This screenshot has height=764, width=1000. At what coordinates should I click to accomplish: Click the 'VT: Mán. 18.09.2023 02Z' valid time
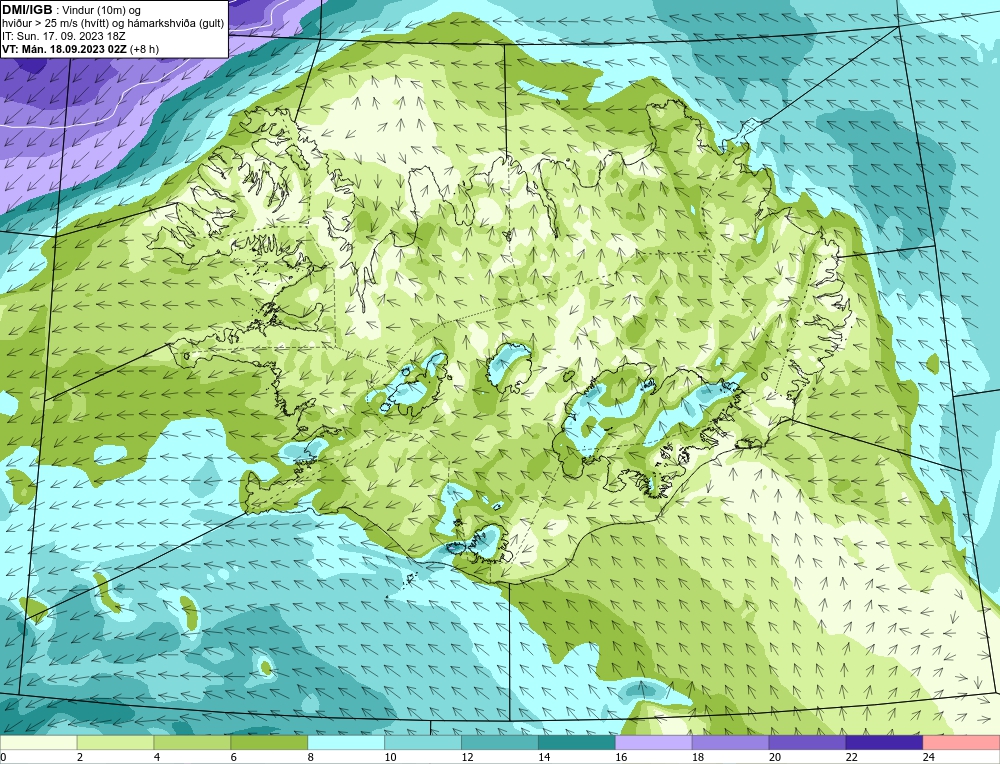click(x=64, y=48)
